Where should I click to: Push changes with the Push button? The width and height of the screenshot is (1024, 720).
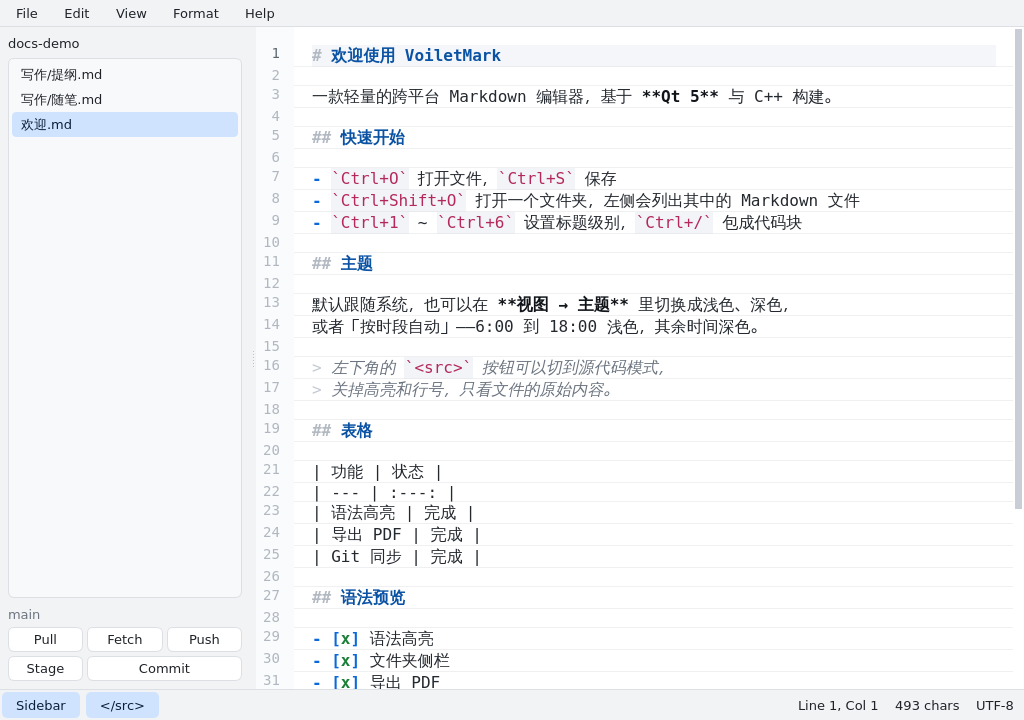(x=204, y=639)
